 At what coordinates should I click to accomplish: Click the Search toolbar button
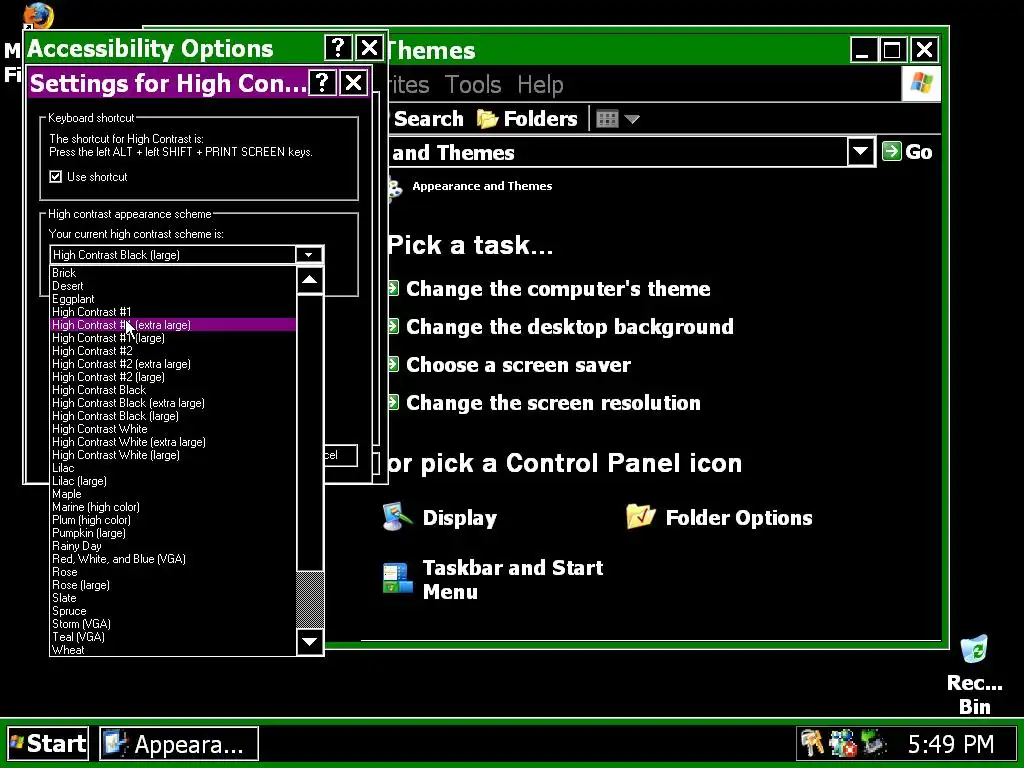428,119
